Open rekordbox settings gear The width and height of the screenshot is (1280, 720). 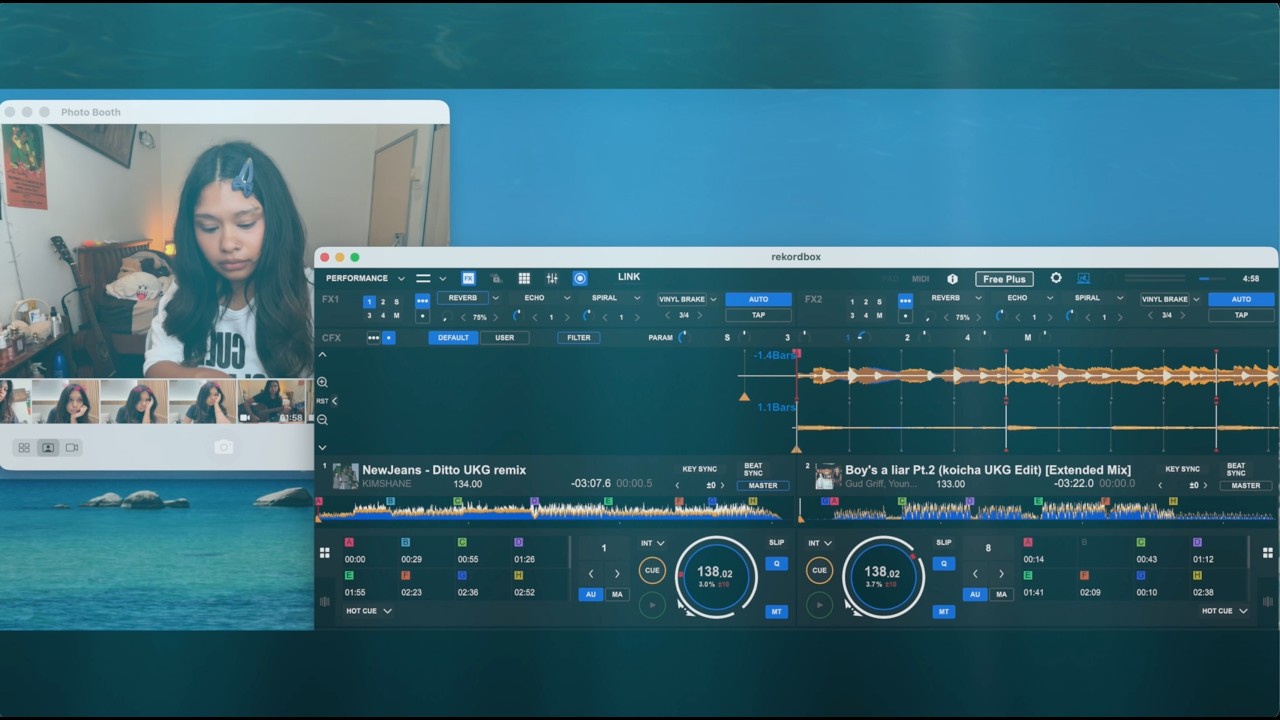(x=1056, y=278)
